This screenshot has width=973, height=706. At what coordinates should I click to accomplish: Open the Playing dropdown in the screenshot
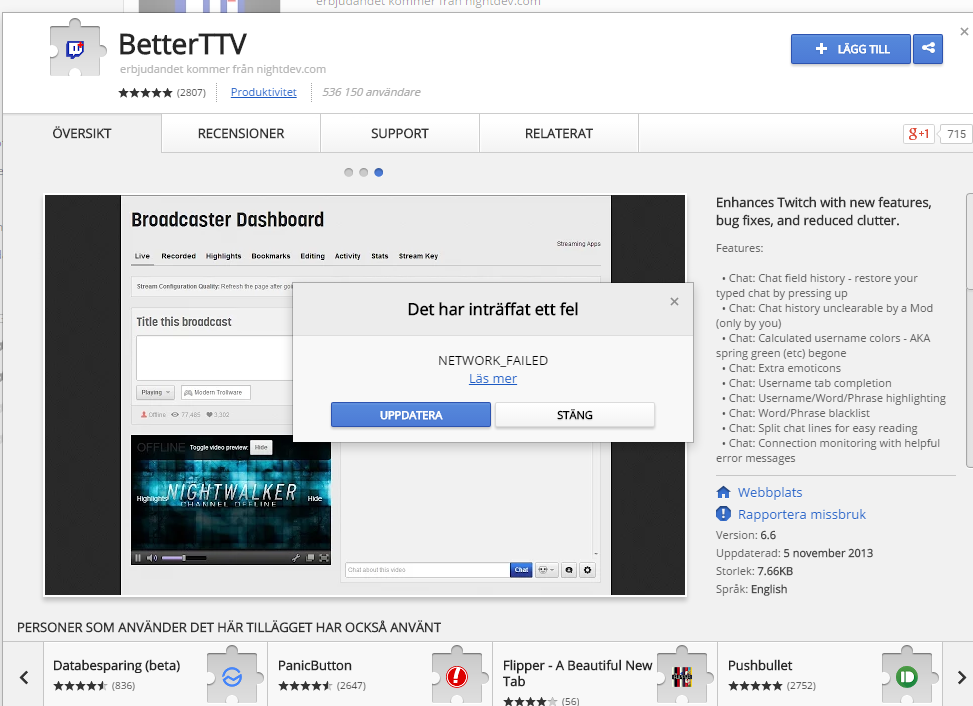(155, 393)
